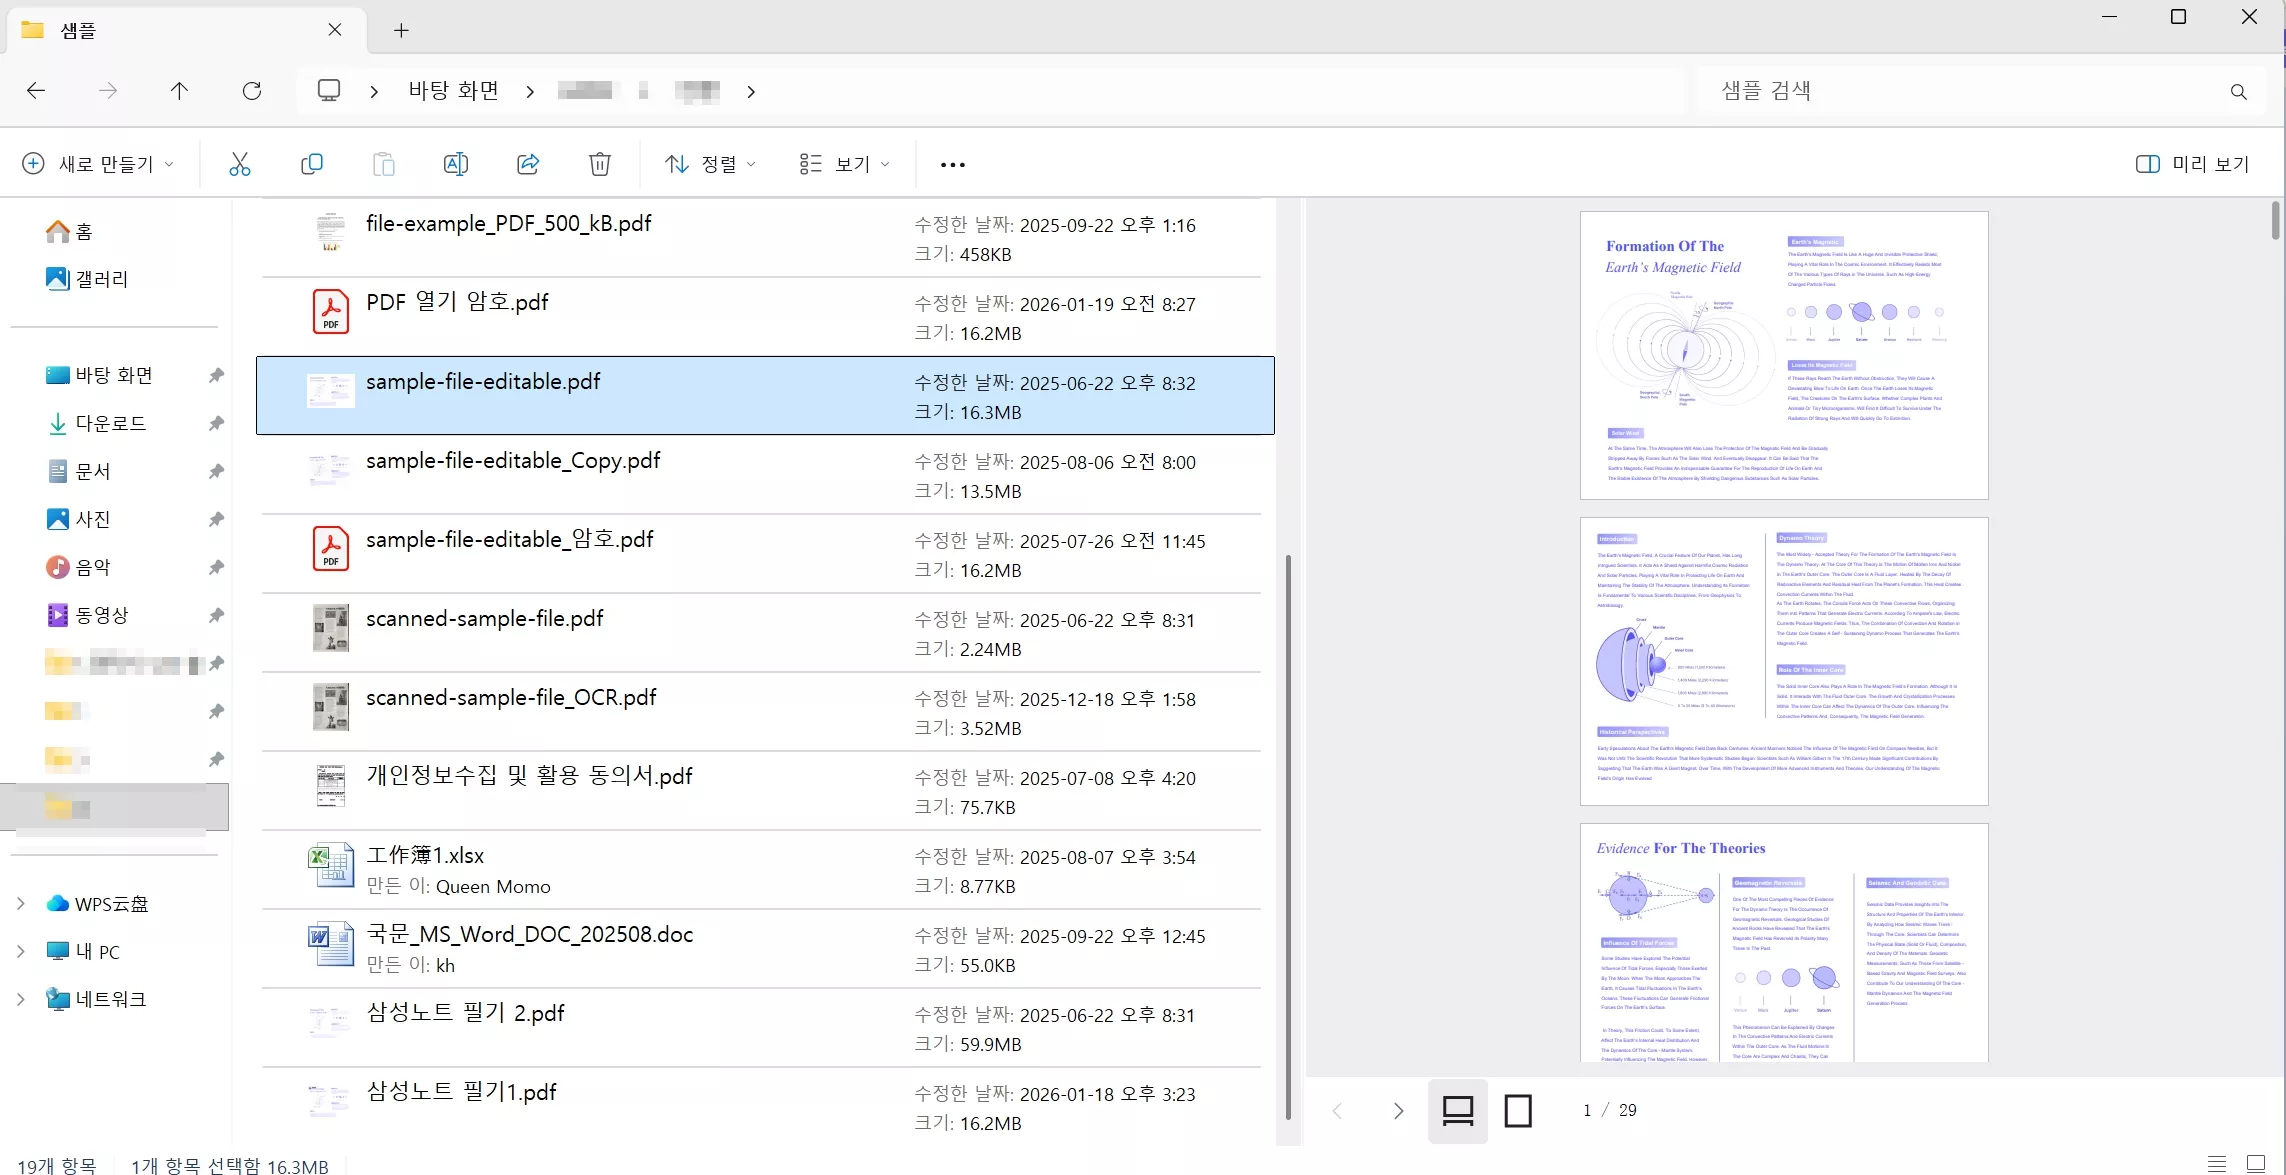The height and width of the screenshot is (1175, 2286).
Task: Click the Rename icon in toolbar
Action: click(456, 164)
